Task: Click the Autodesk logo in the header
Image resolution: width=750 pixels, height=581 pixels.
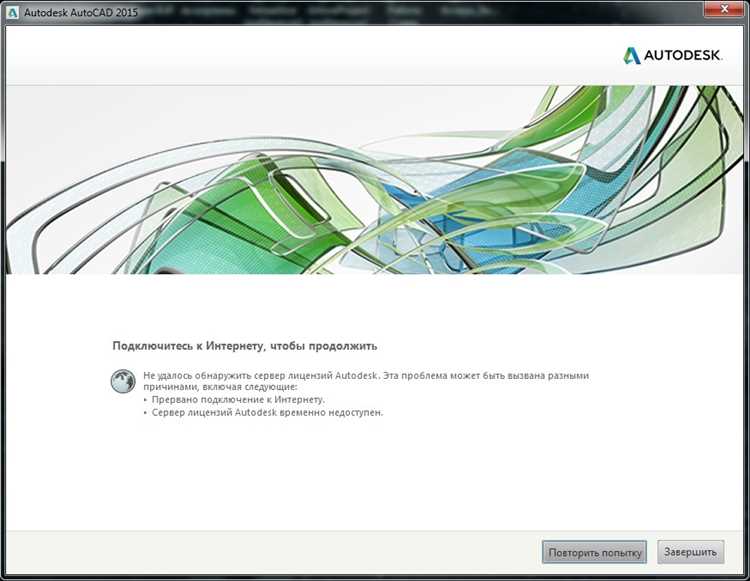Action: 673,55
